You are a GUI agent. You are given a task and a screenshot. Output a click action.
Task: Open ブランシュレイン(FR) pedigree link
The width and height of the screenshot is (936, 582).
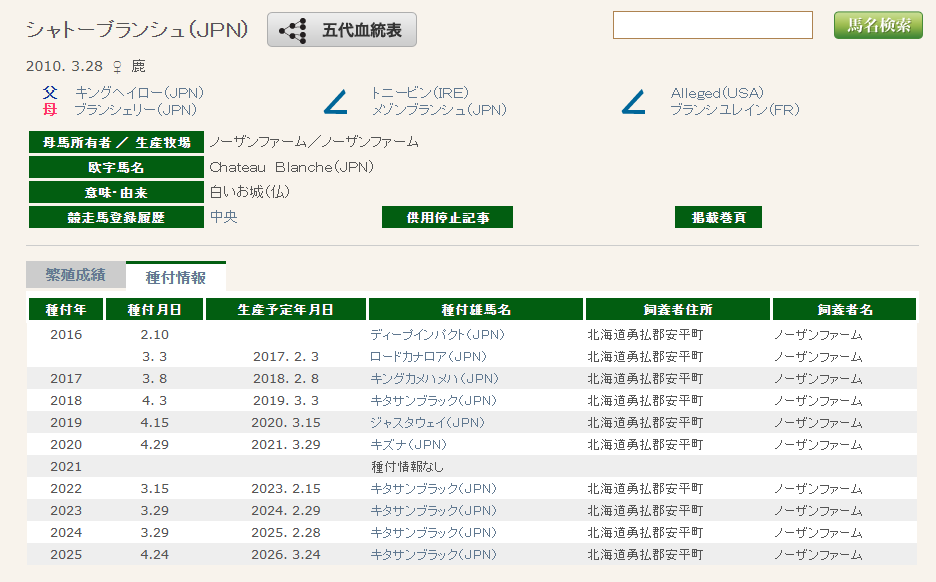pyautogui.click(x=735, y=110)
